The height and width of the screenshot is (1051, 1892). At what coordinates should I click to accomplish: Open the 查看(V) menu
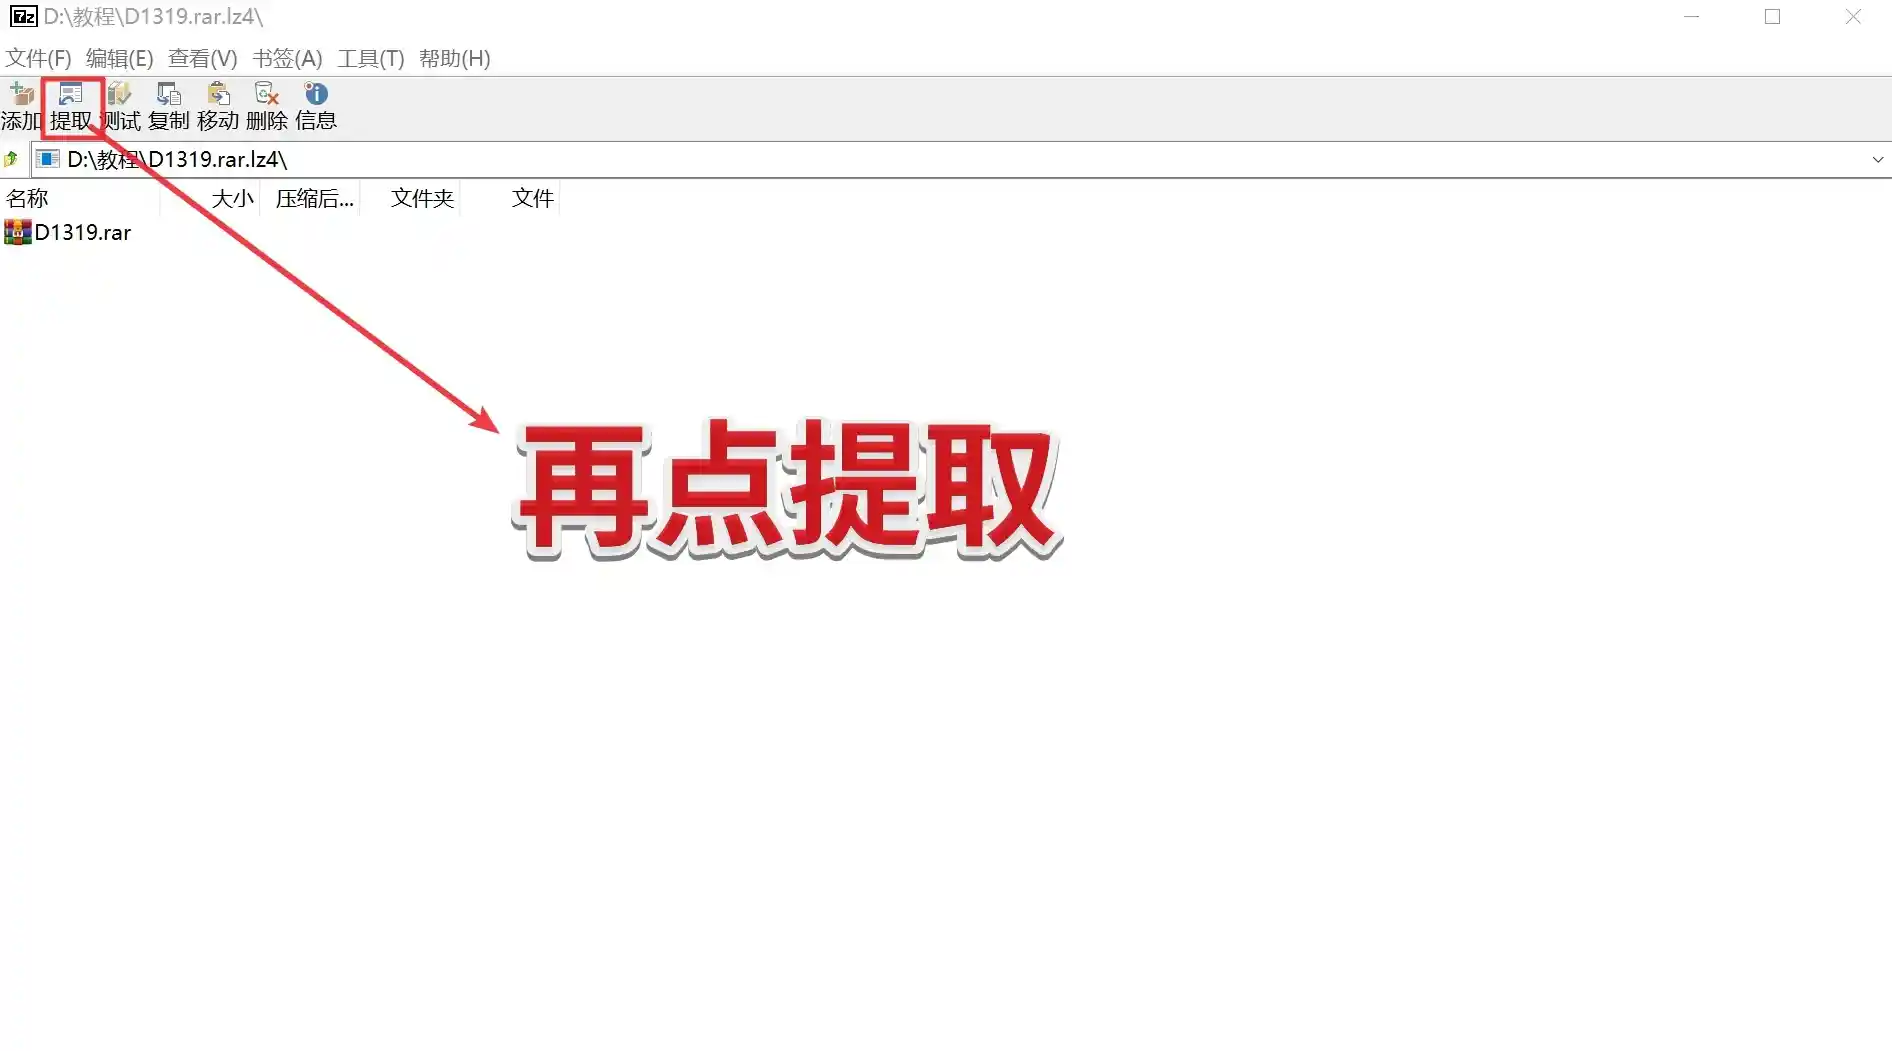[x=201, y=58]
